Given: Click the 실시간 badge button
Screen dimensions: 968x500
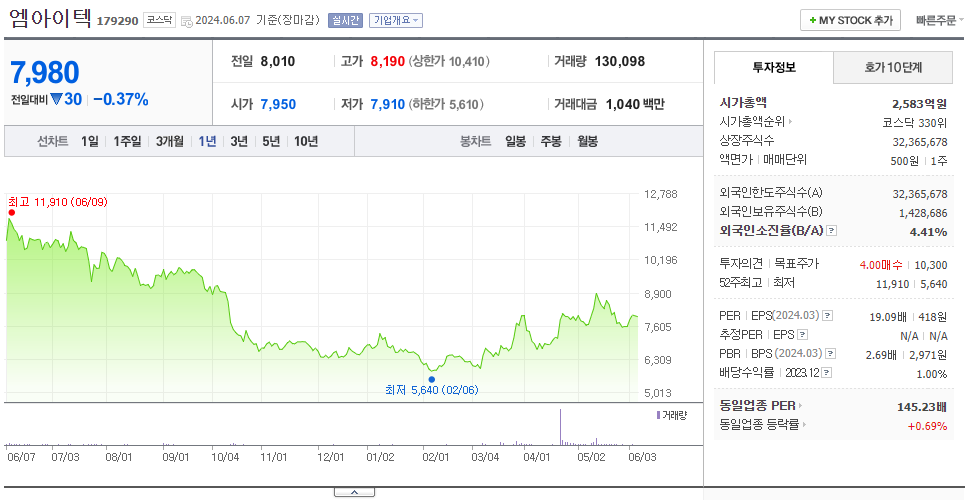Looking at the screenshot, I should 345,20.
